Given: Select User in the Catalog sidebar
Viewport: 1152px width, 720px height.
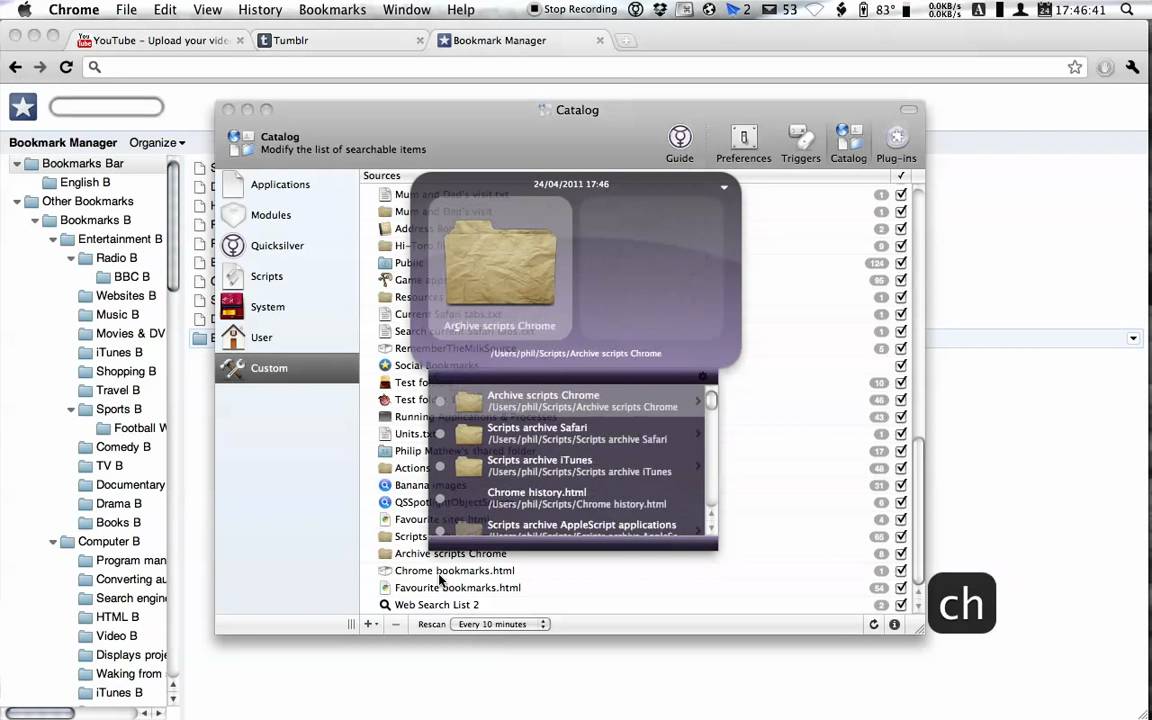Looking at the screenshot, I should click(x=287, y=337).
